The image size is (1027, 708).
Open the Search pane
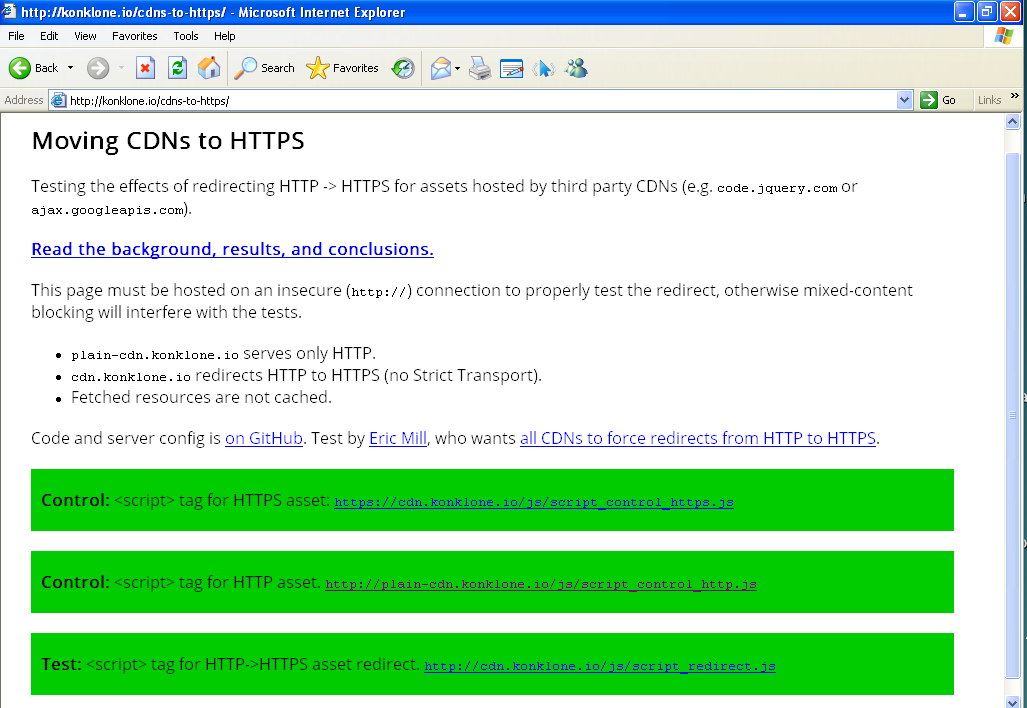click(x=265, y=67)
